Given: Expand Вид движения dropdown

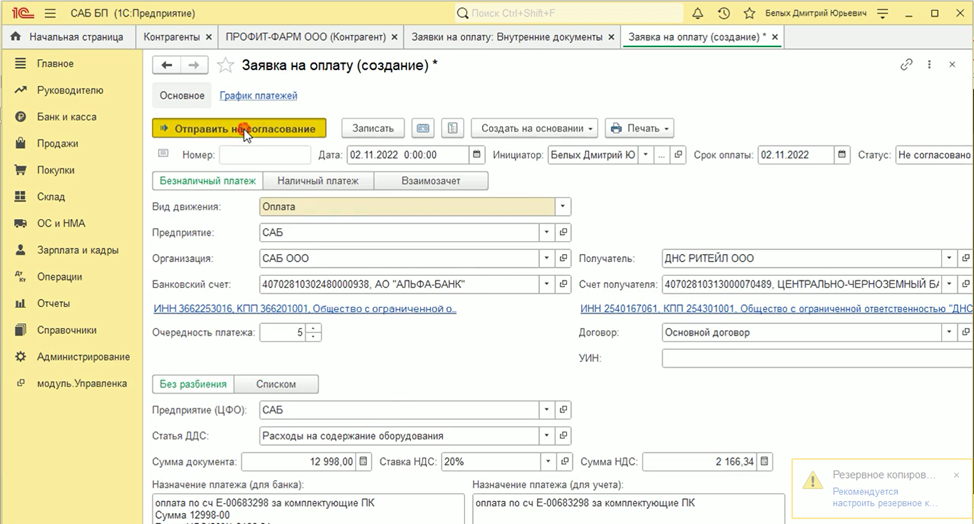Looking at the screenshot, I should [563, 207].
